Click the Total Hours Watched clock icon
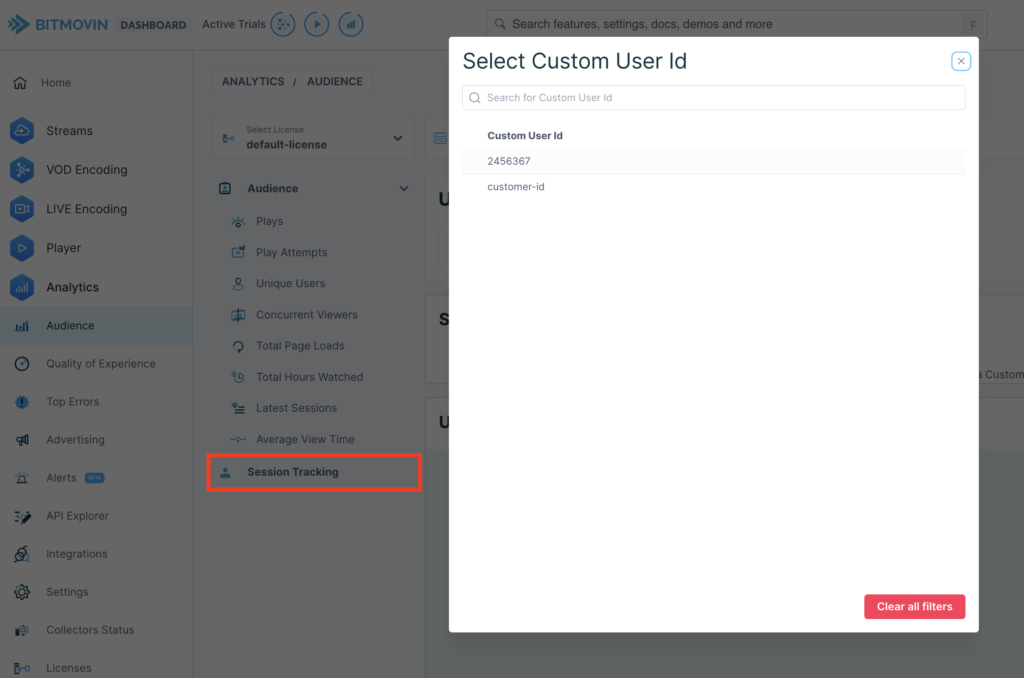 (x=238, y=377)
